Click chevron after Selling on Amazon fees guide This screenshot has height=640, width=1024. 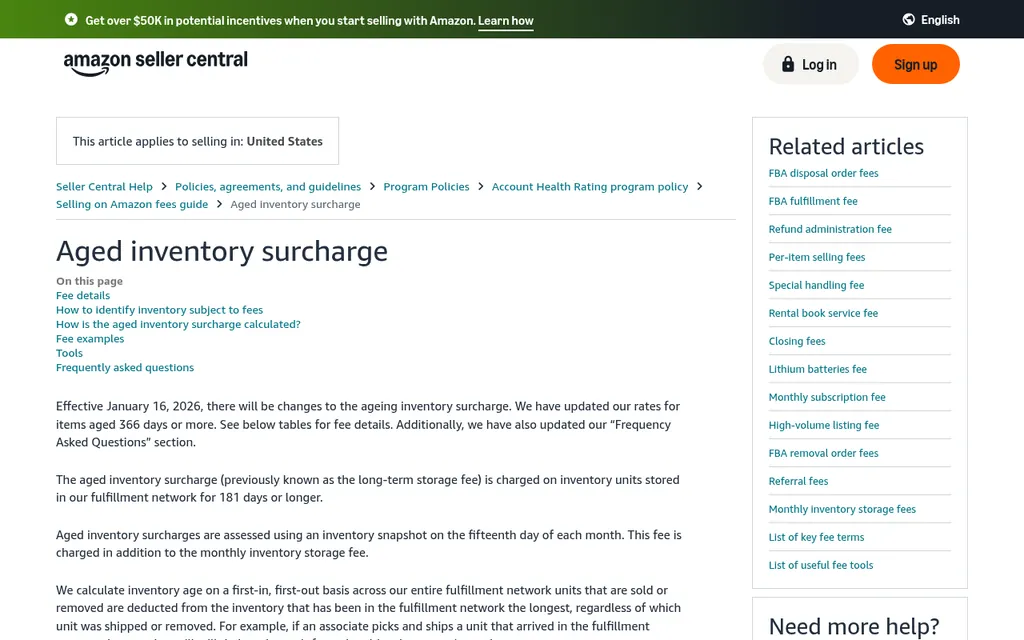tap(219, 204)
